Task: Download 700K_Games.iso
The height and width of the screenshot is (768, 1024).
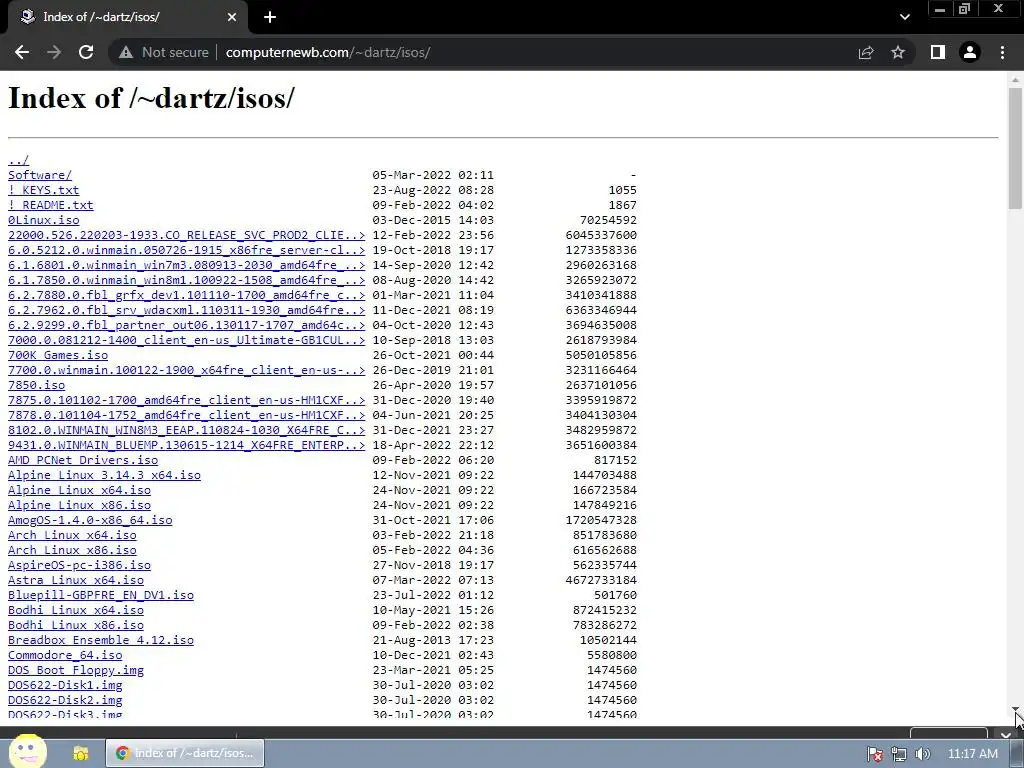Action: point(57,355)
